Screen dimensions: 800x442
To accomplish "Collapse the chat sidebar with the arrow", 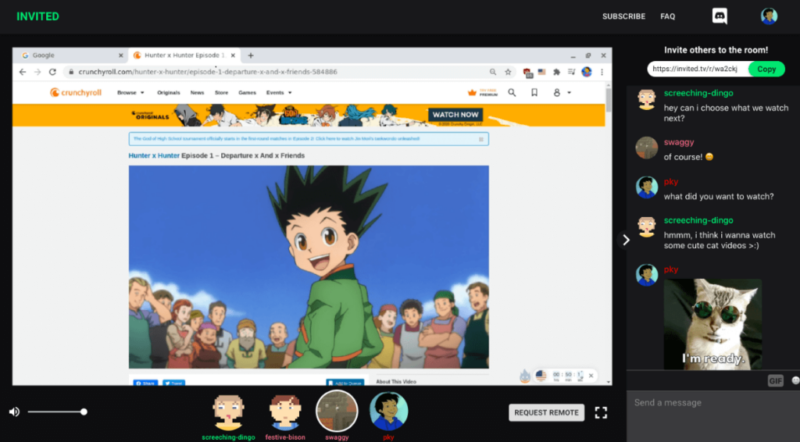I will (626, 240).
